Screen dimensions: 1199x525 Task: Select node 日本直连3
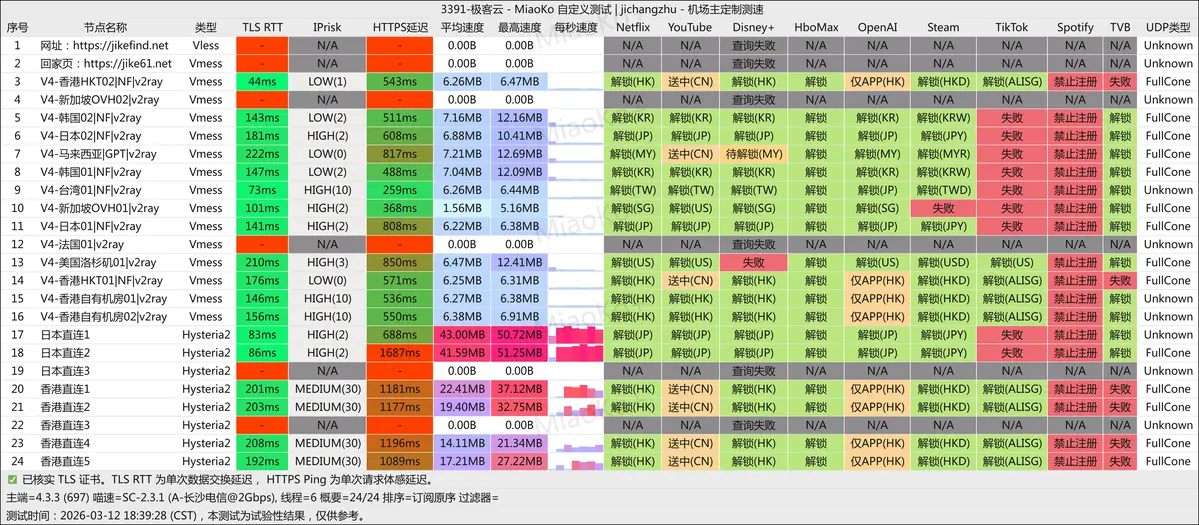pyautogui.click(x=65, y=371)
